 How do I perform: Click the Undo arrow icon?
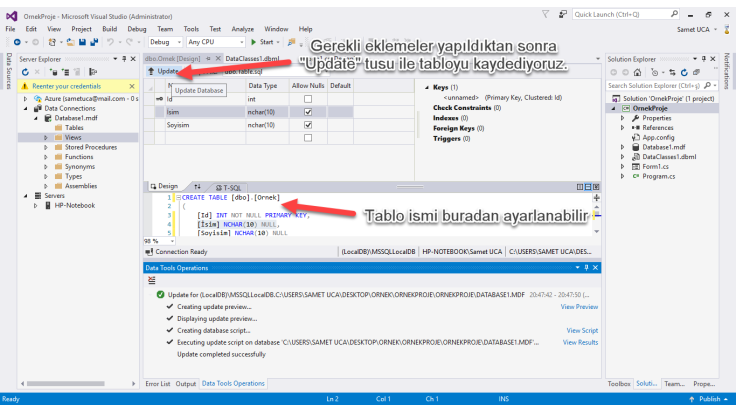(110, 42)
